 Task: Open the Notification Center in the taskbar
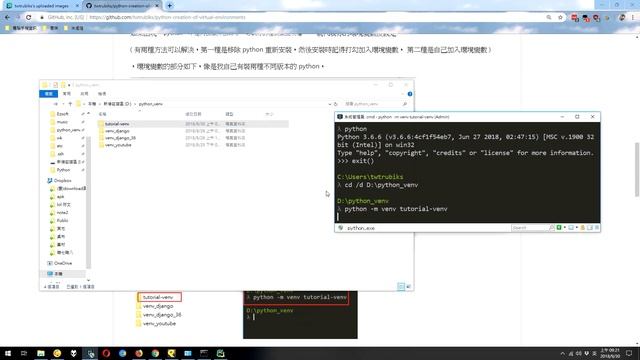[629, 353]
